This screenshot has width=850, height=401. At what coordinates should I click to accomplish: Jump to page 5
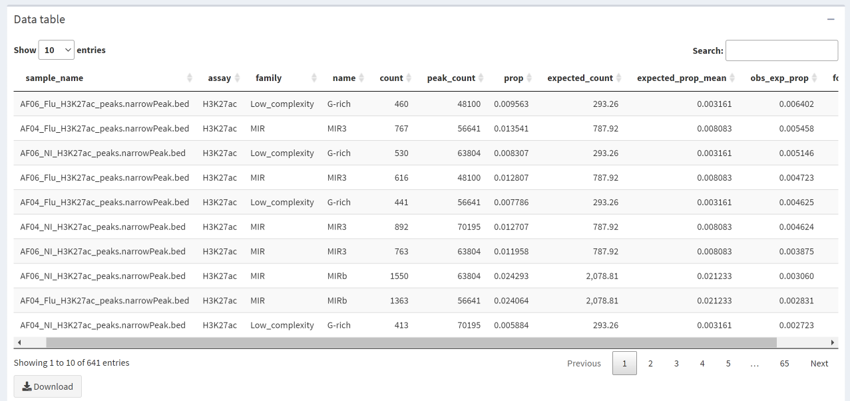pos(728,364)
